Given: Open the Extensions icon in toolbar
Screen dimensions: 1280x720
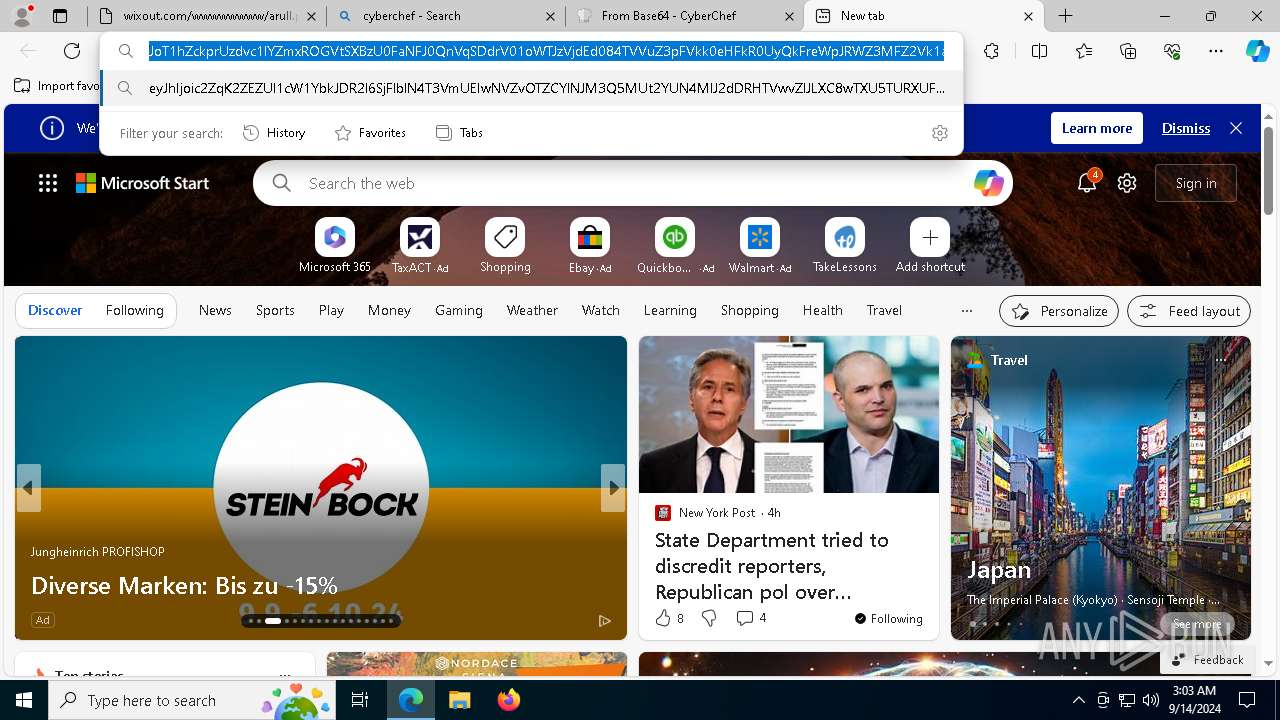Looking at the screenshot, I should coord(991,51).
